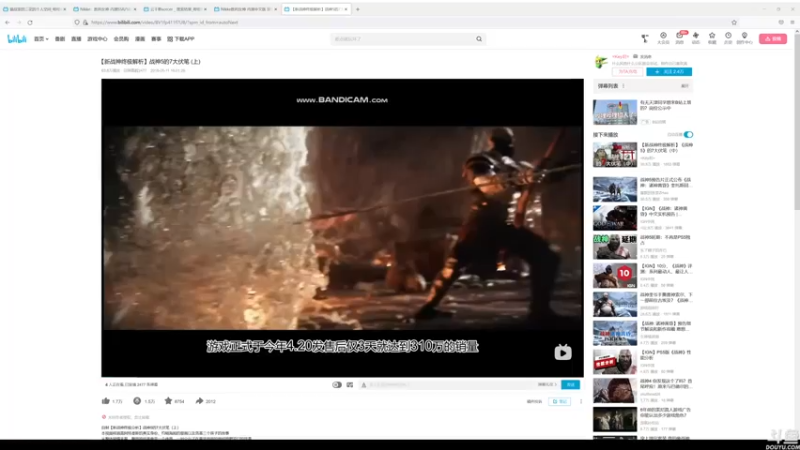Image resolution: width=800 pixels, height=450 pixels.
Task: Go to the 漫画 section
Action: click(140, 39)
